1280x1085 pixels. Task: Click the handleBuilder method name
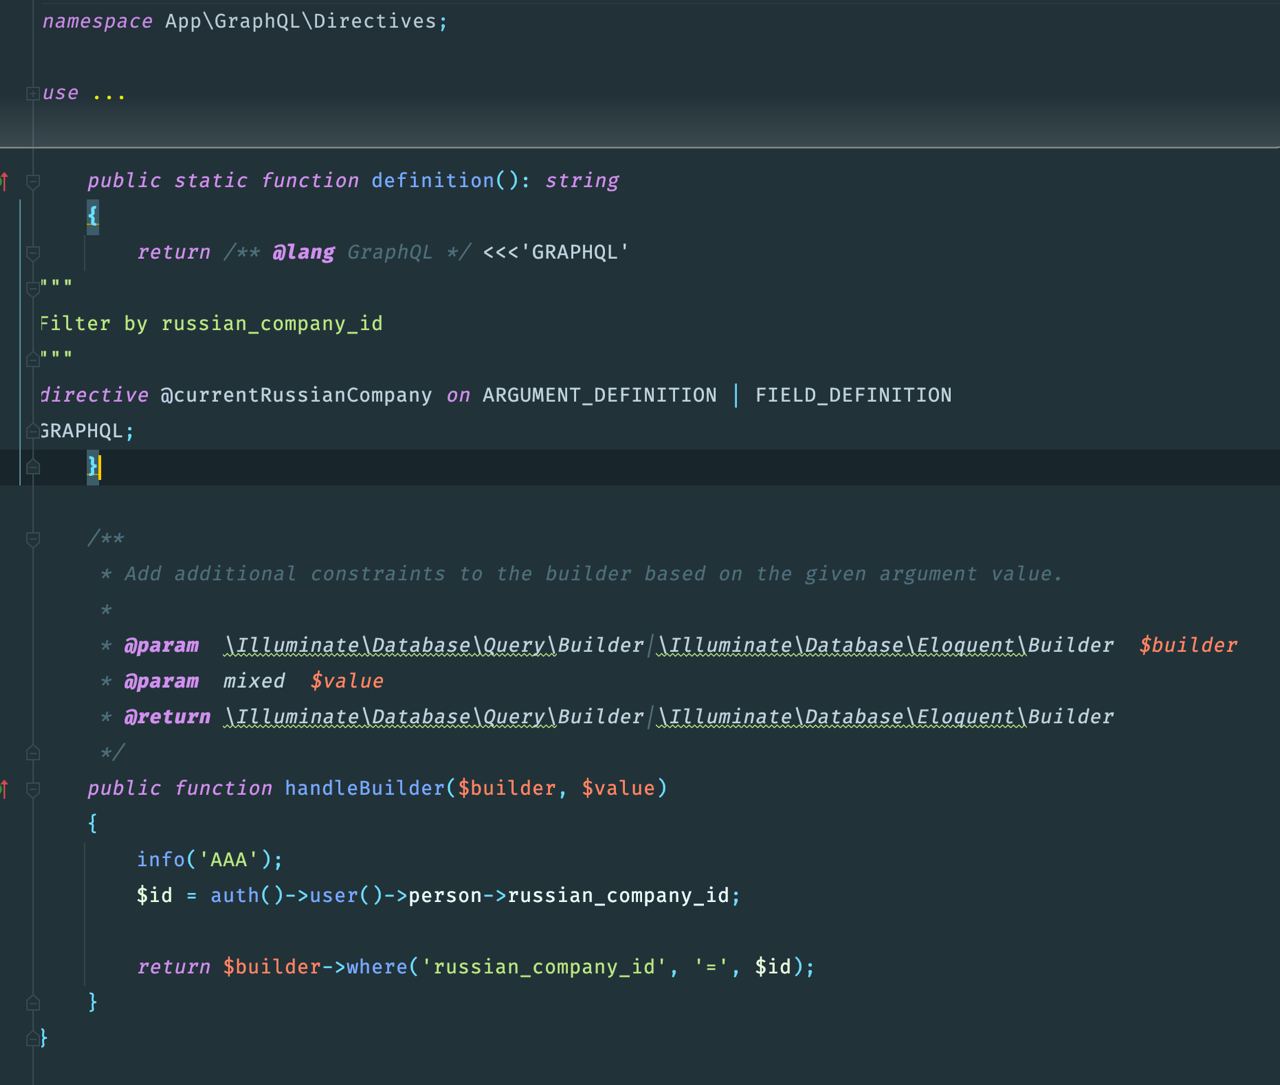coord(364,788)
